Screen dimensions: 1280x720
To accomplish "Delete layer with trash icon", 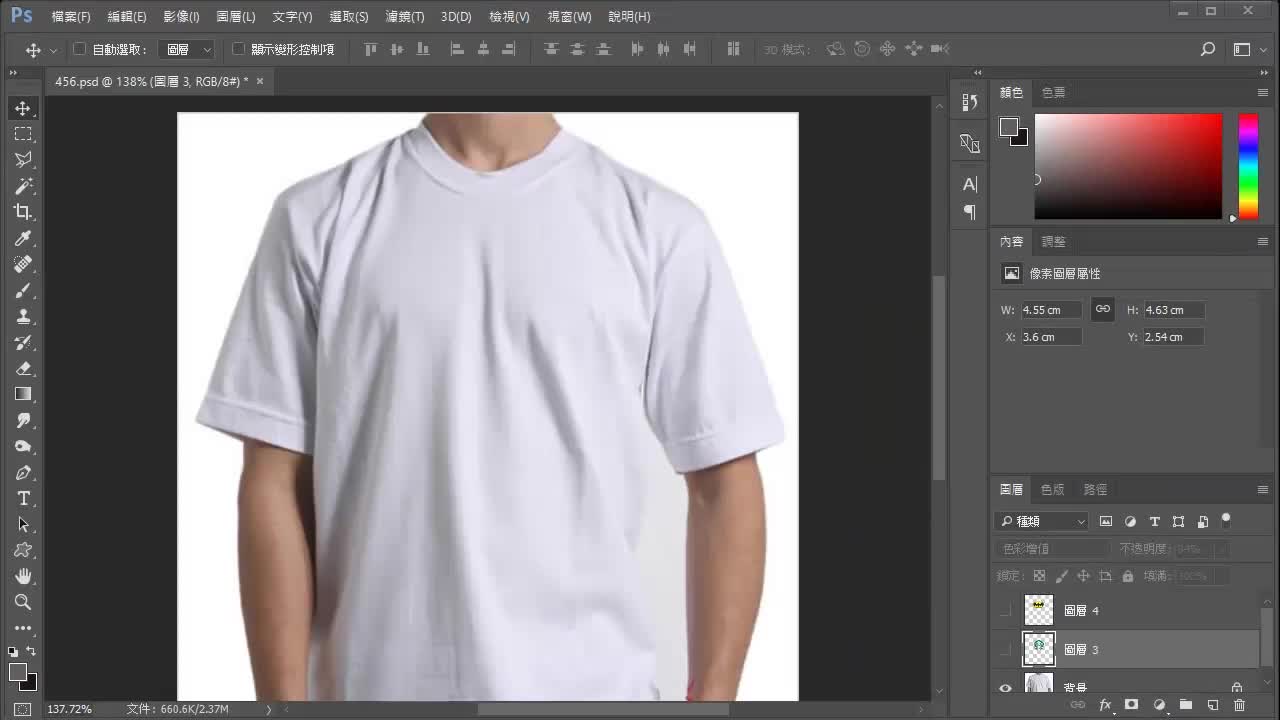I will (1239, 705).
